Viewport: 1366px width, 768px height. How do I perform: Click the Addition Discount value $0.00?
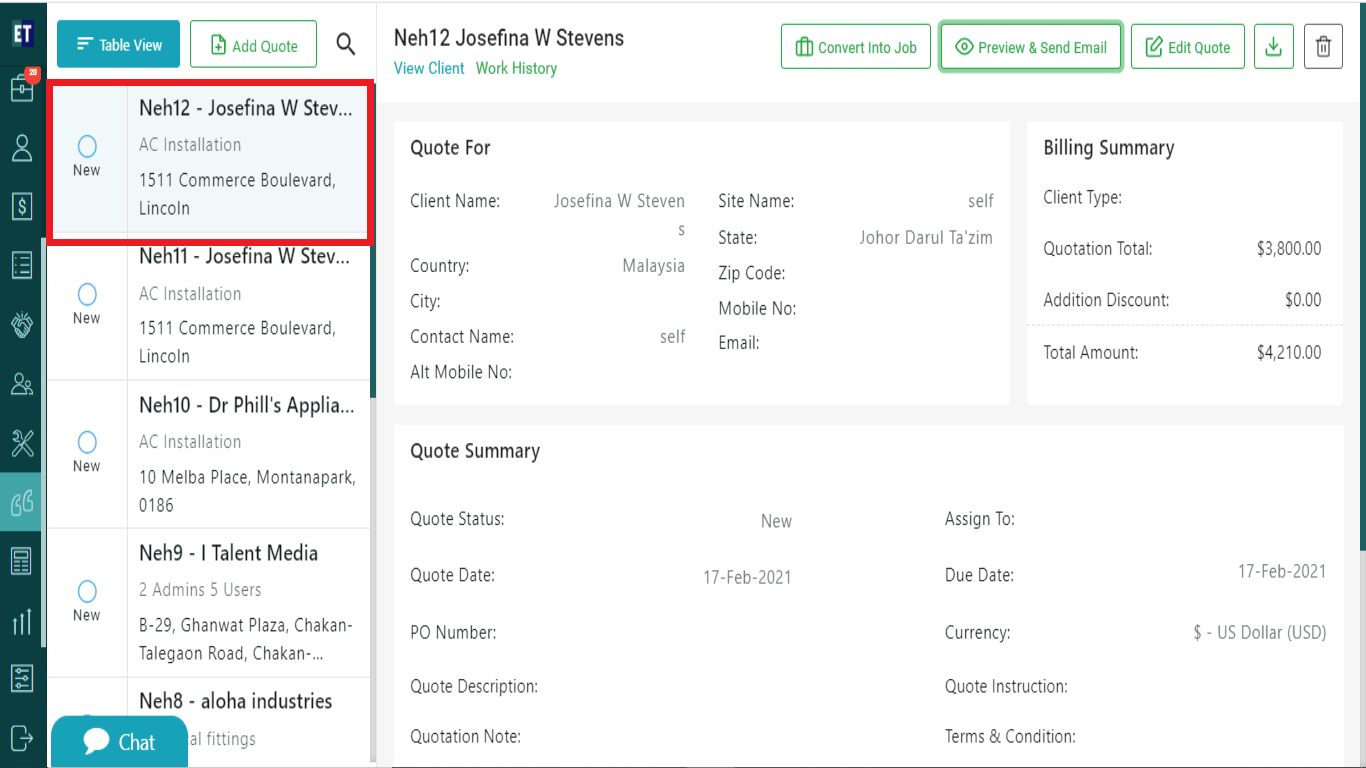tap(1303, 300)
